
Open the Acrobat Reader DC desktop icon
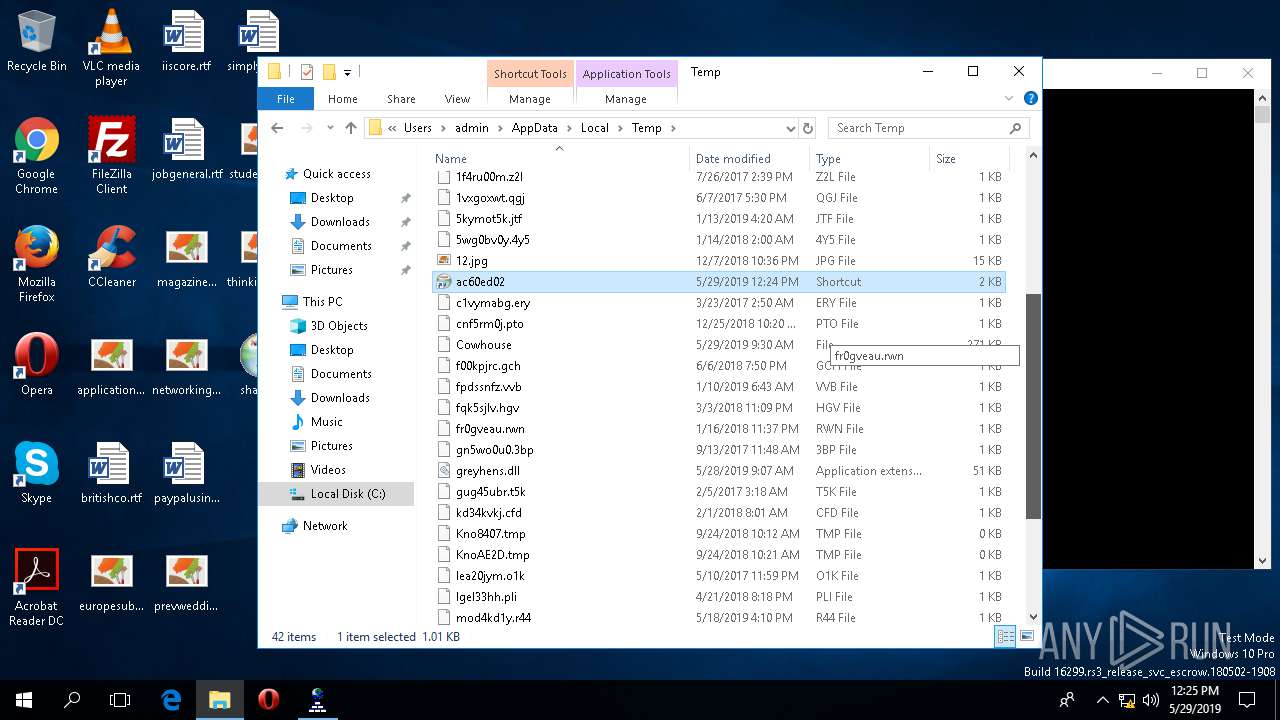click(x=36, y=588)
